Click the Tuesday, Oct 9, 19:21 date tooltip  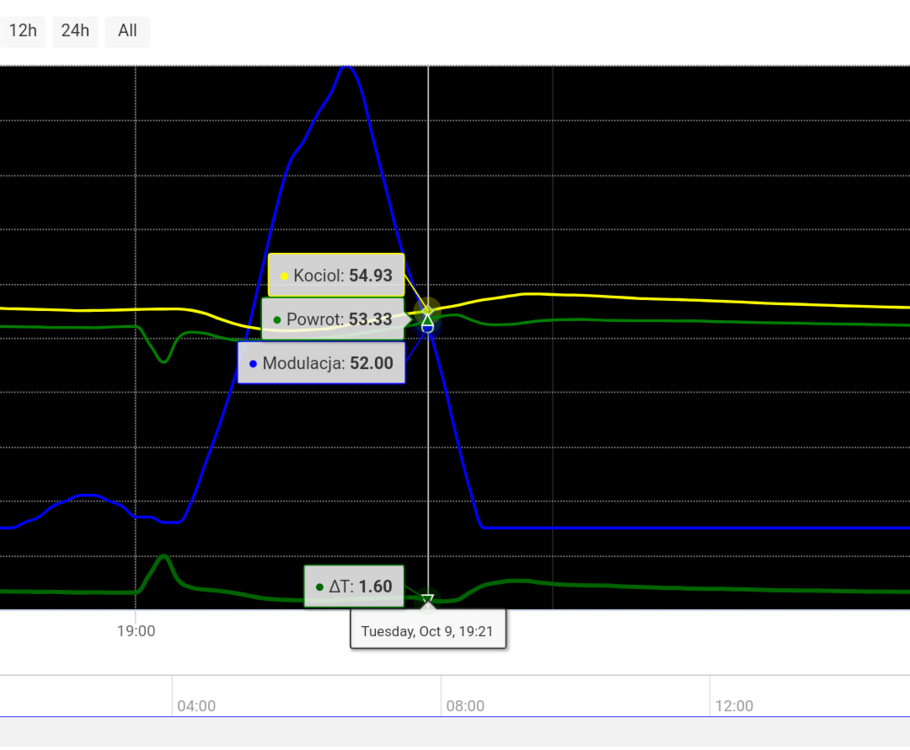[x=427, y=631]
